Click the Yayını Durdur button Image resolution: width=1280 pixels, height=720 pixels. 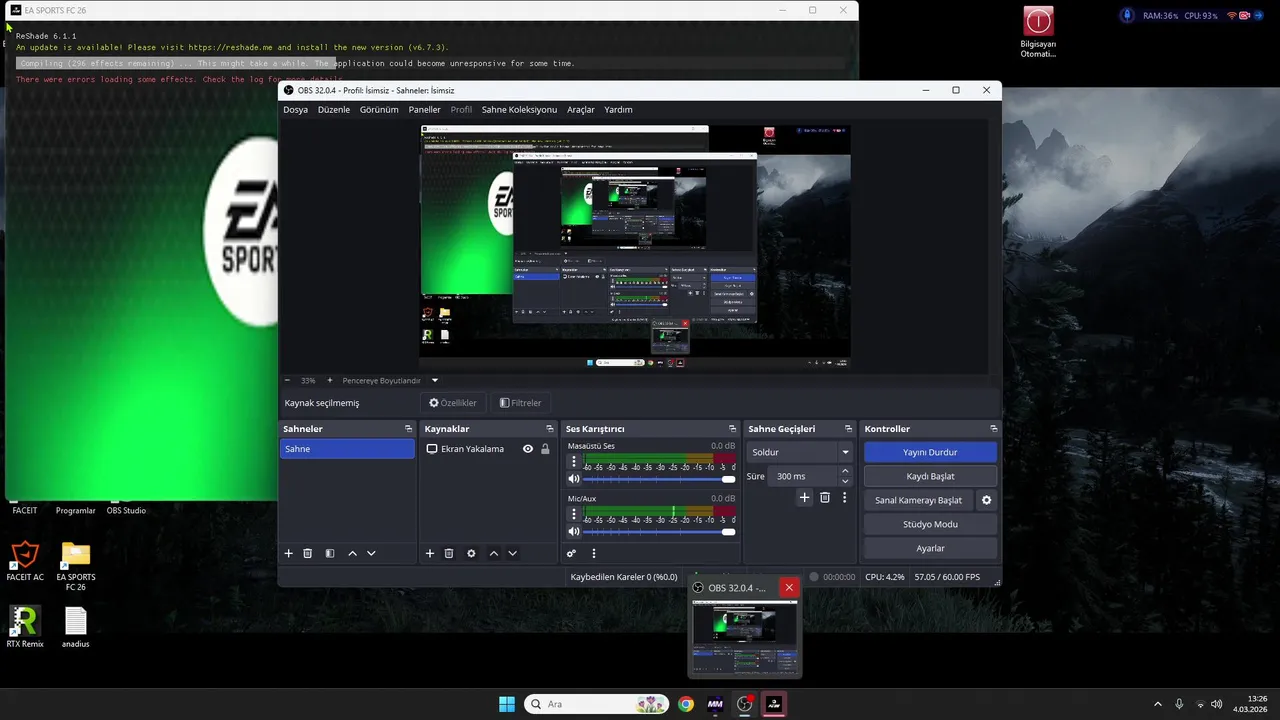point(930,452)
